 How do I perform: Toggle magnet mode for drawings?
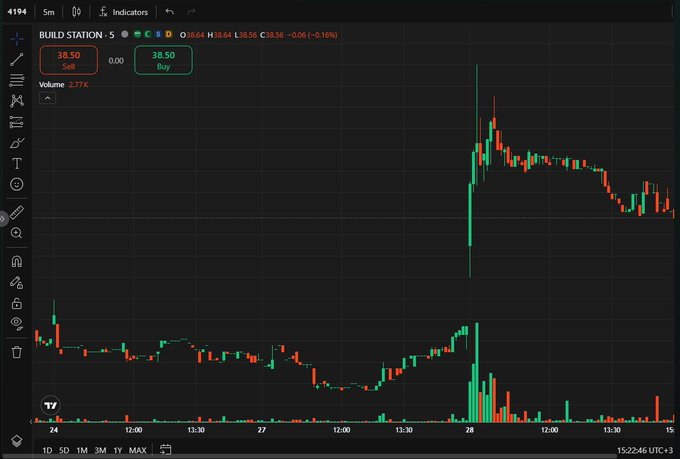[16, 261]
